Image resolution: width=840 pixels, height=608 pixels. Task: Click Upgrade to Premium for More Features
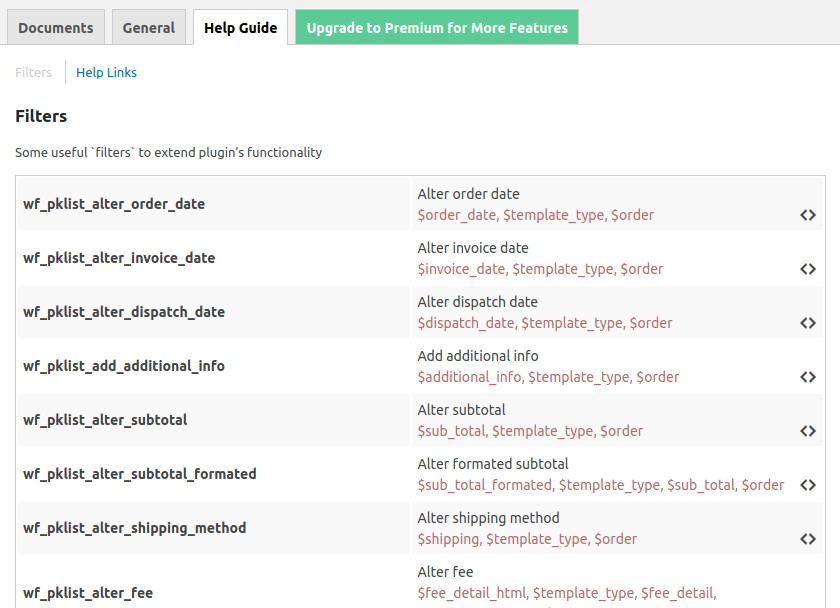point(436,27)
